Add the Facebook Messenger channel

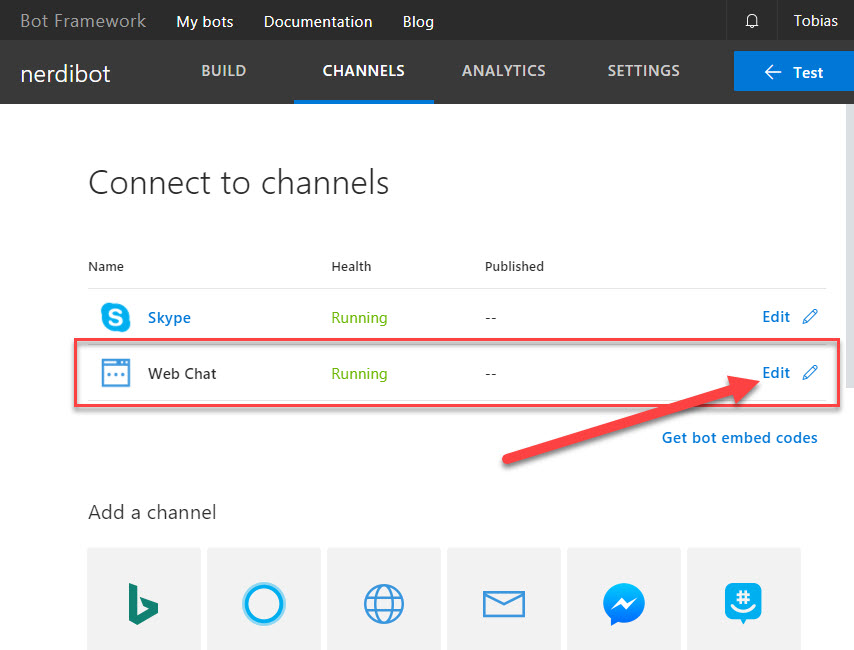tap(624, 599)
